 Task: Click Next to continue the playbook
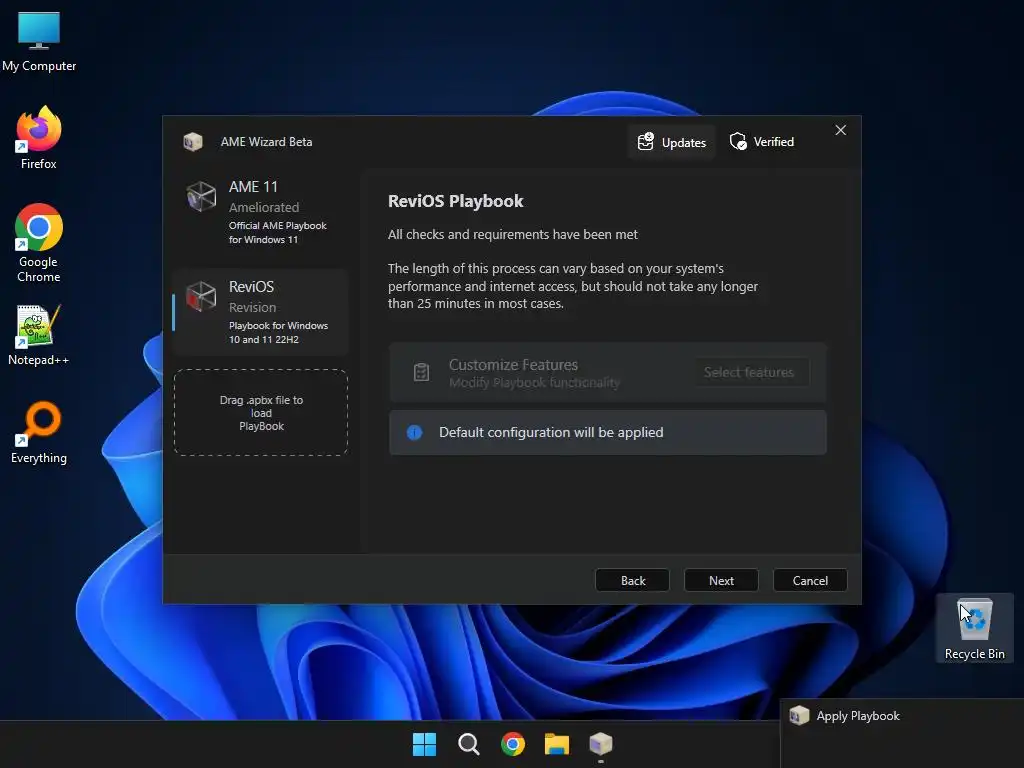(721, 581)
